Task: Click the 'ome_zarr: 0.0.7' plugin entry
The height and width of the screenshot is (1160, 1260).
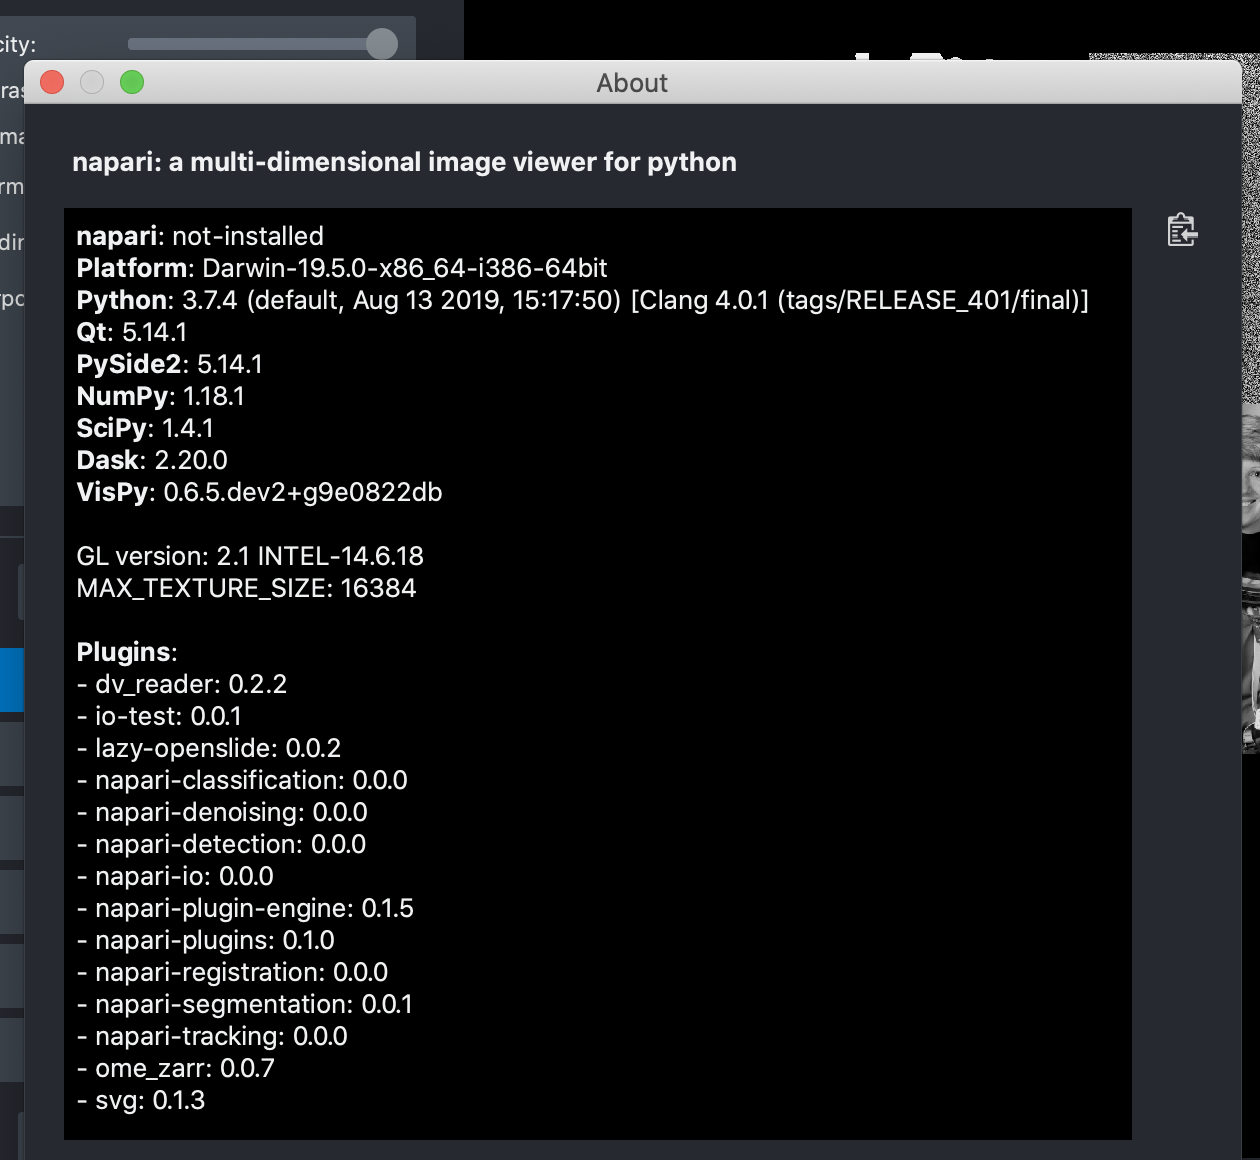Action: (x=176, y=1068)
